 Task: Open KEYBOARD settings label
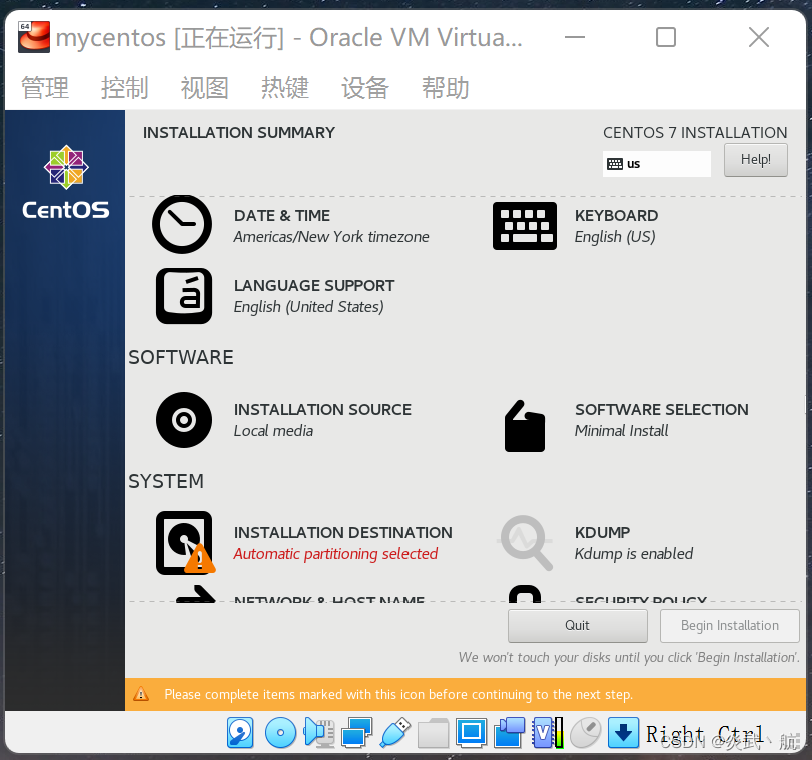(616, 215)
